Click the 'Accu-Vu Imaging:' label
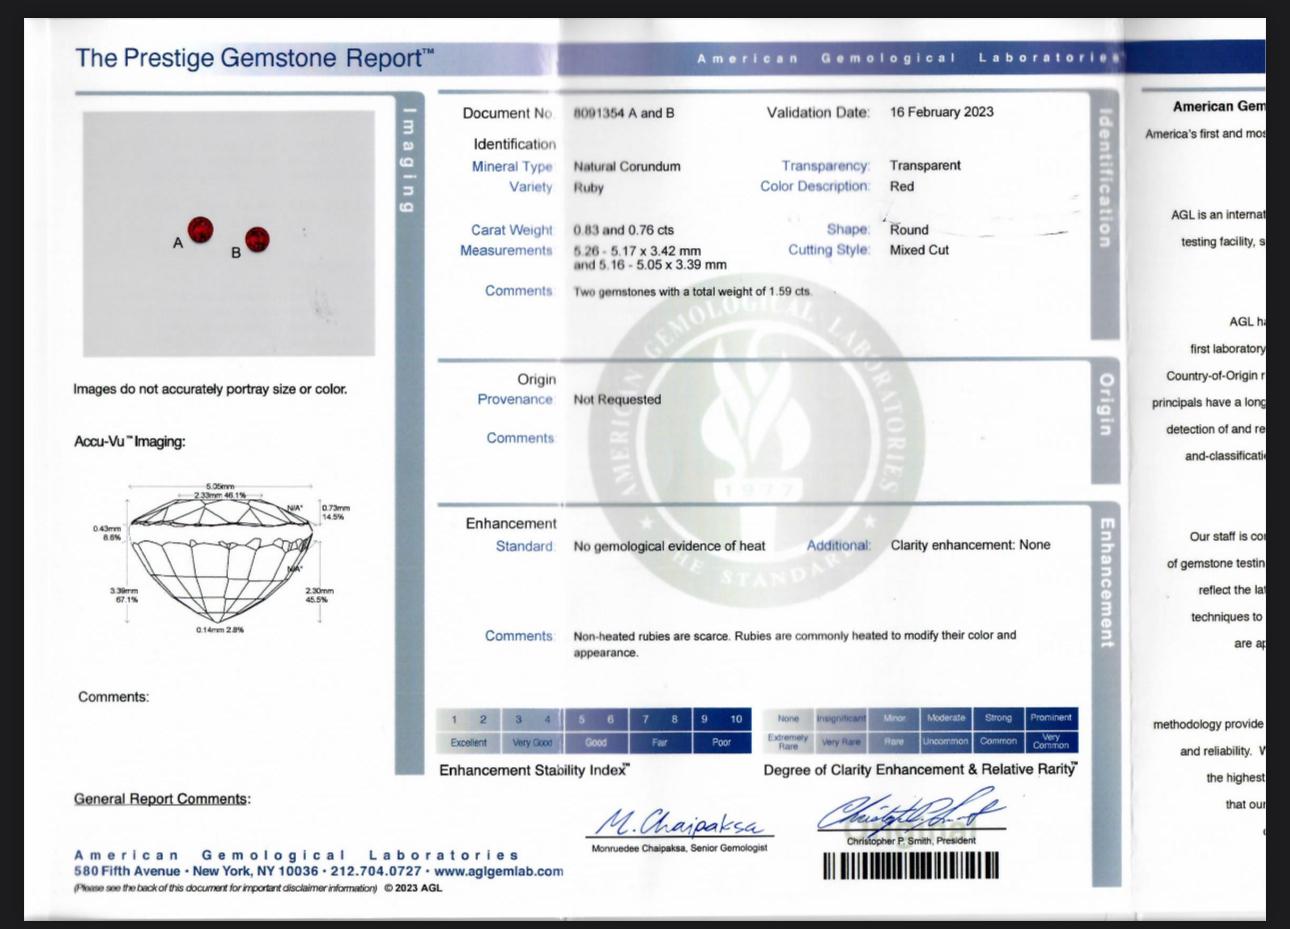The image size is (1290, 929). coord(130,441)
